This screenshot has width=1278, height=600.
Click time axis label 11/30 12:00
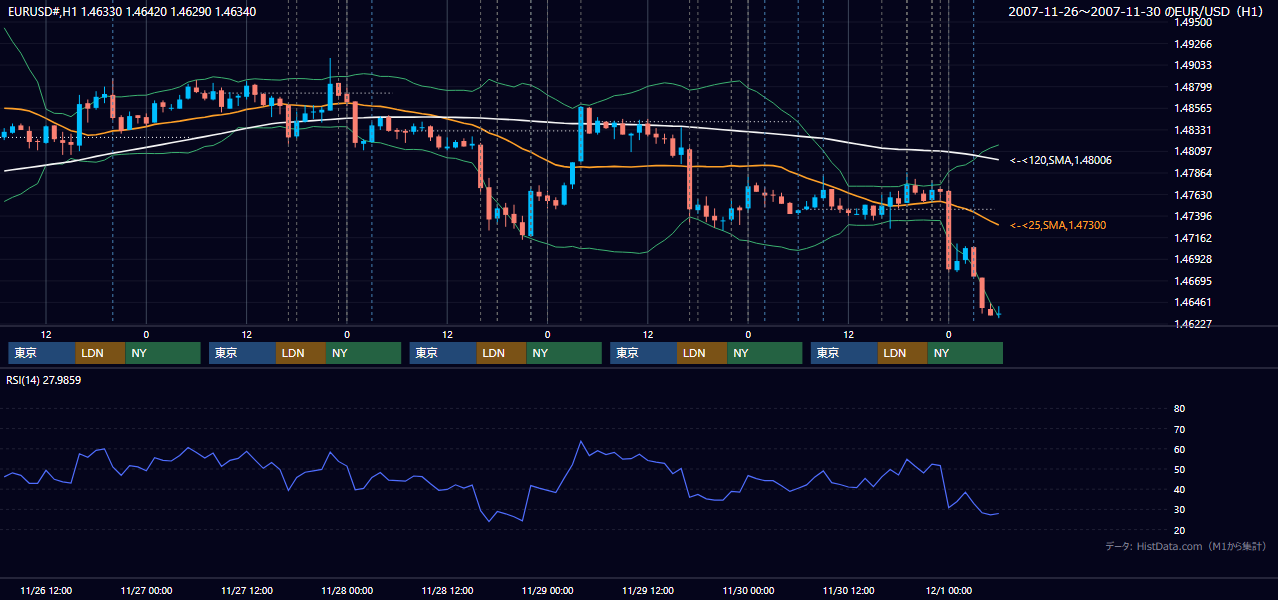tap(848, 590)
